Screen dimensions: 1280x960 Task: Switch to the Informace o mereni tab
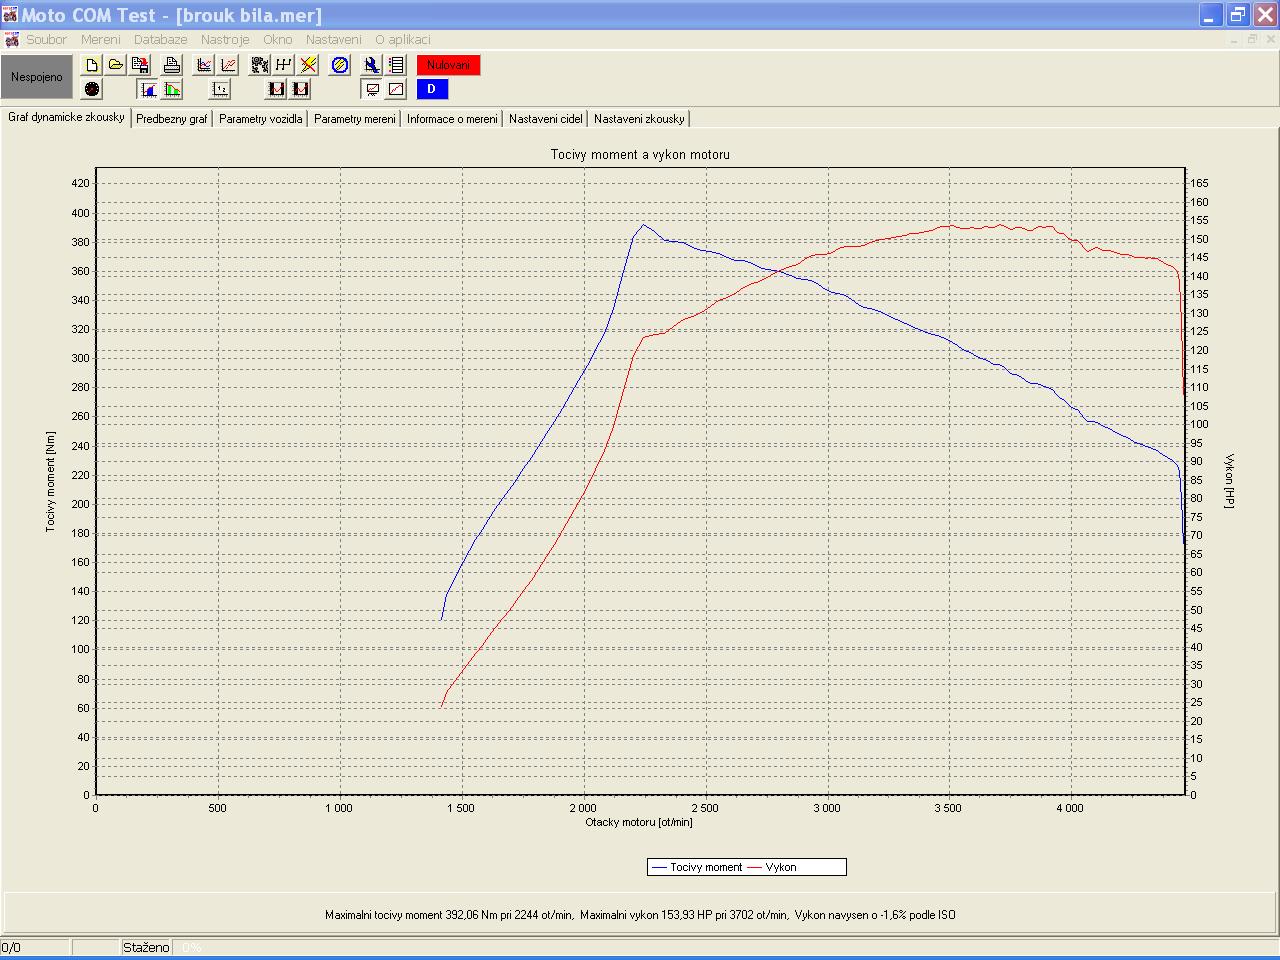coord(452,119)
